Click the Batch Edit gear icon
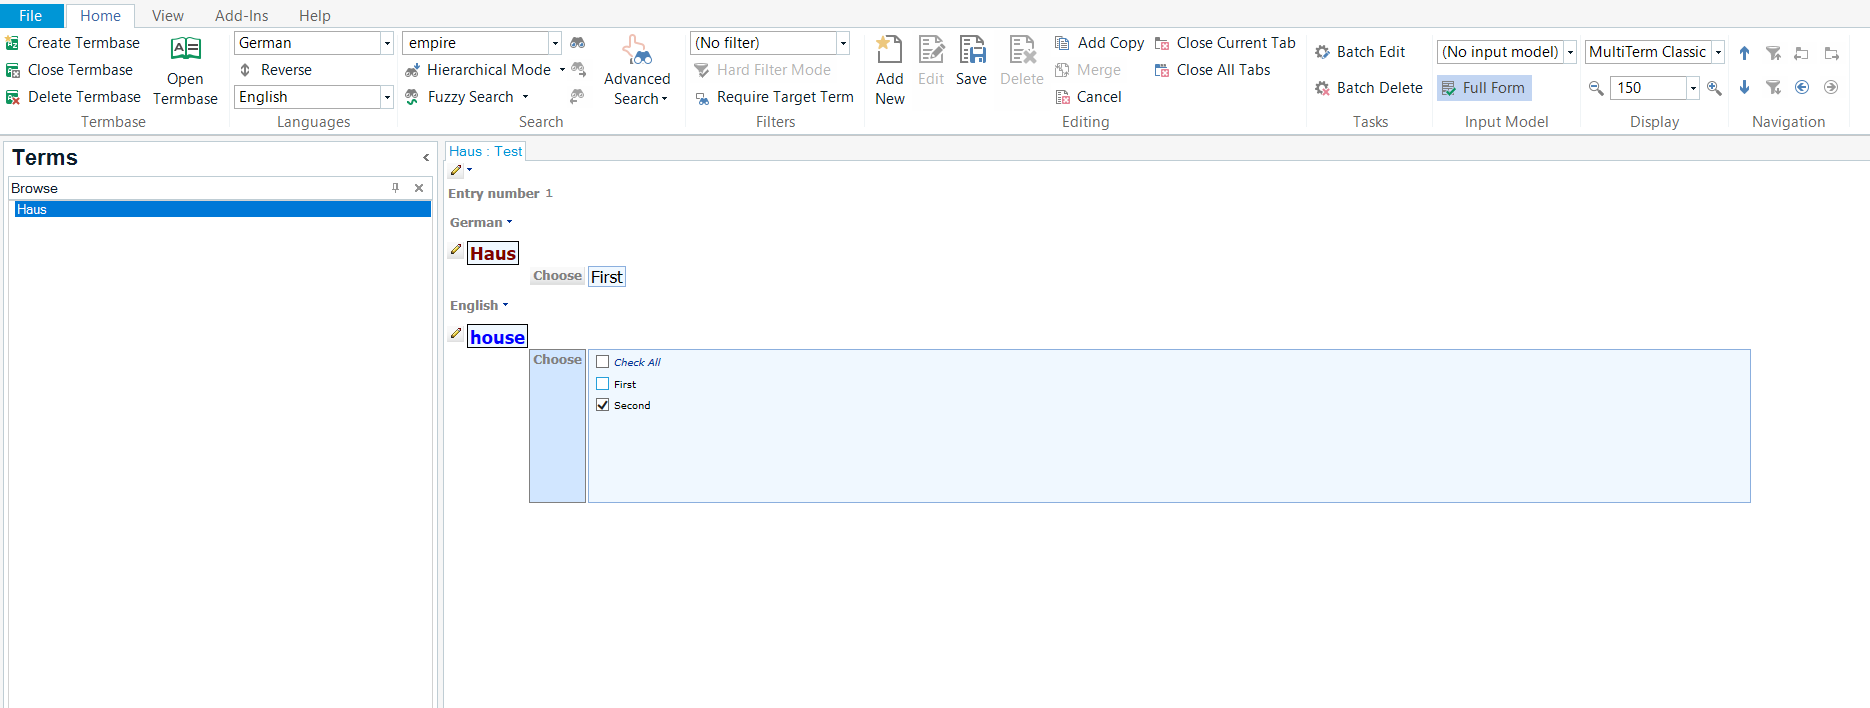 [1322, 52]
